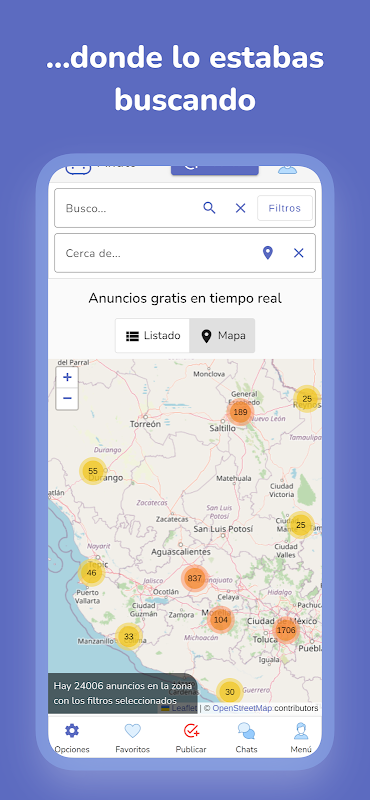Open the 1706 cluster at Ciudad de México

[286, 630]
